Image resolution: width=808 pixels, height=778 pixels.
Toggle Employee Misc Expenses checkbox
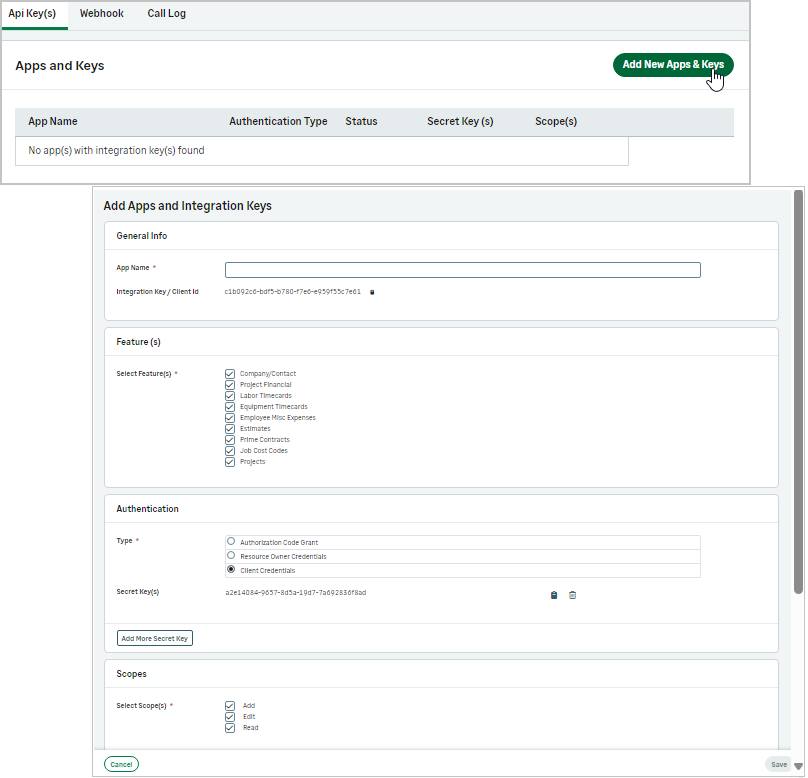(230, 418)
